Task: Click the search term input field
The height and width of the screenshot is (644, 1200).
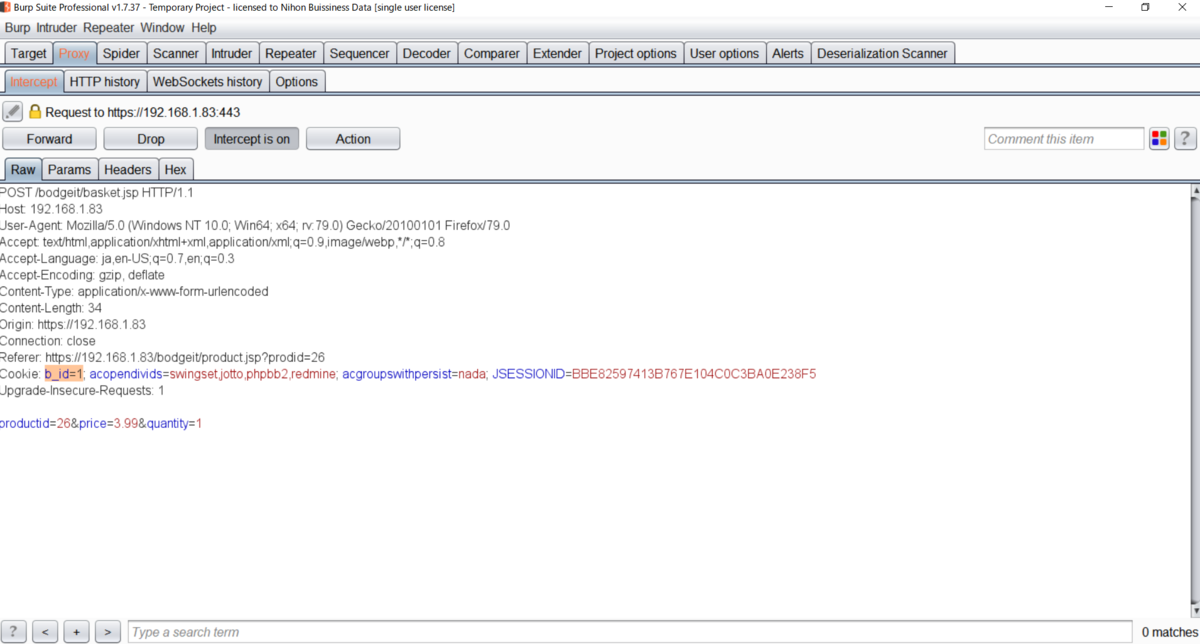Action: click(x=630, y=632)
